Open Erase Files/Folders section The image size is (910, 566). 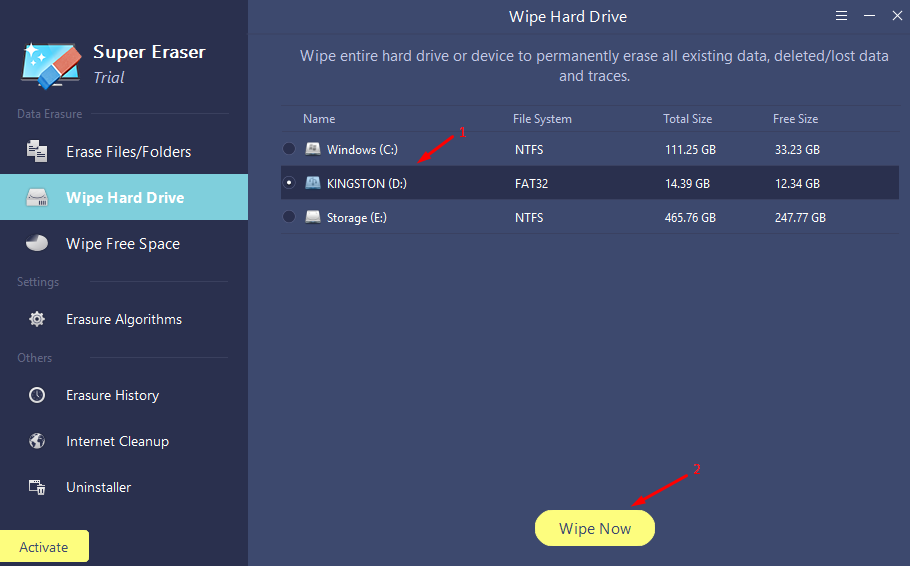pyautogui.click(x=124, y=152)
